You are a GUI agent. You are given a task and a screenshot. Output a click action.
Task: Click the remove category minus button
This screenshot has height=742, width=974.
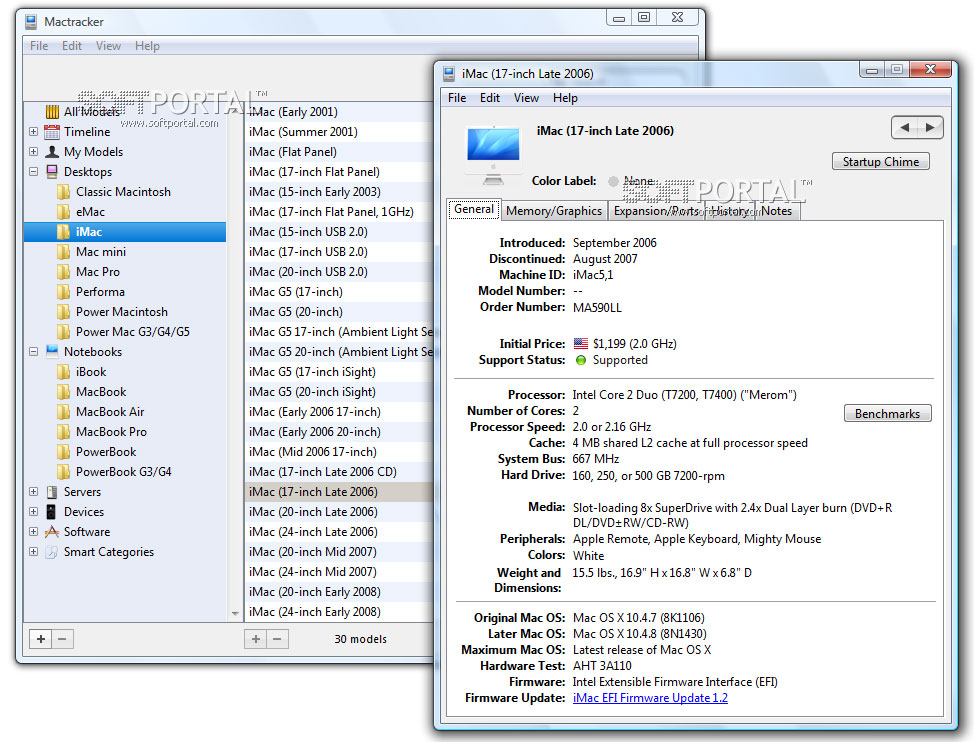tap(62, 638)
